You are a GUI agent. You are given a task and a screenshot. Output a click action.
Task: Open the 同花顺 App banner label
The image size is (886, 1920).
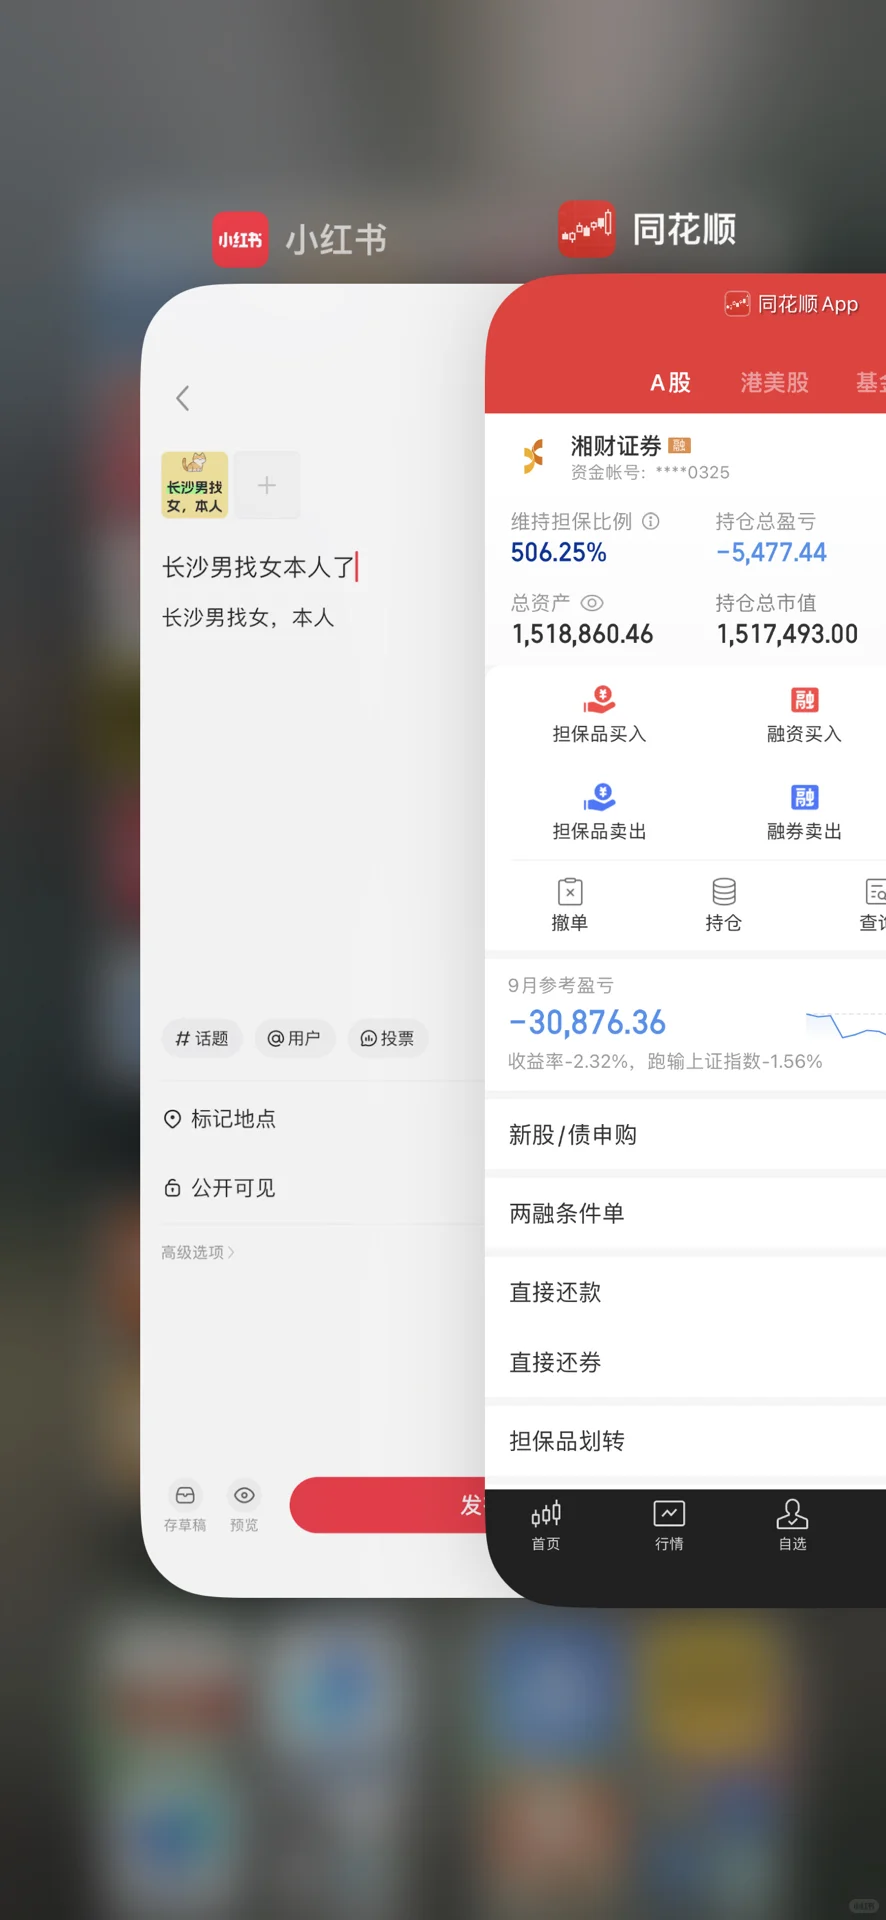[792, 304]
